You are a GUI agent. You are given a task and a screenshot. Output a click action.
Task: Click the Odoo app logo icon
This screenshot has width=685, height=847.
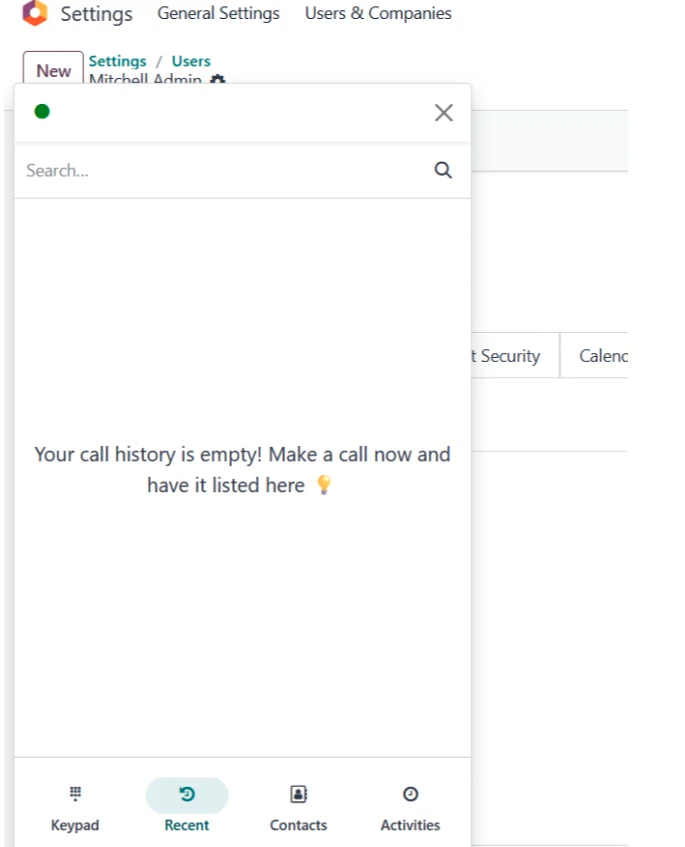coord(35,12)
